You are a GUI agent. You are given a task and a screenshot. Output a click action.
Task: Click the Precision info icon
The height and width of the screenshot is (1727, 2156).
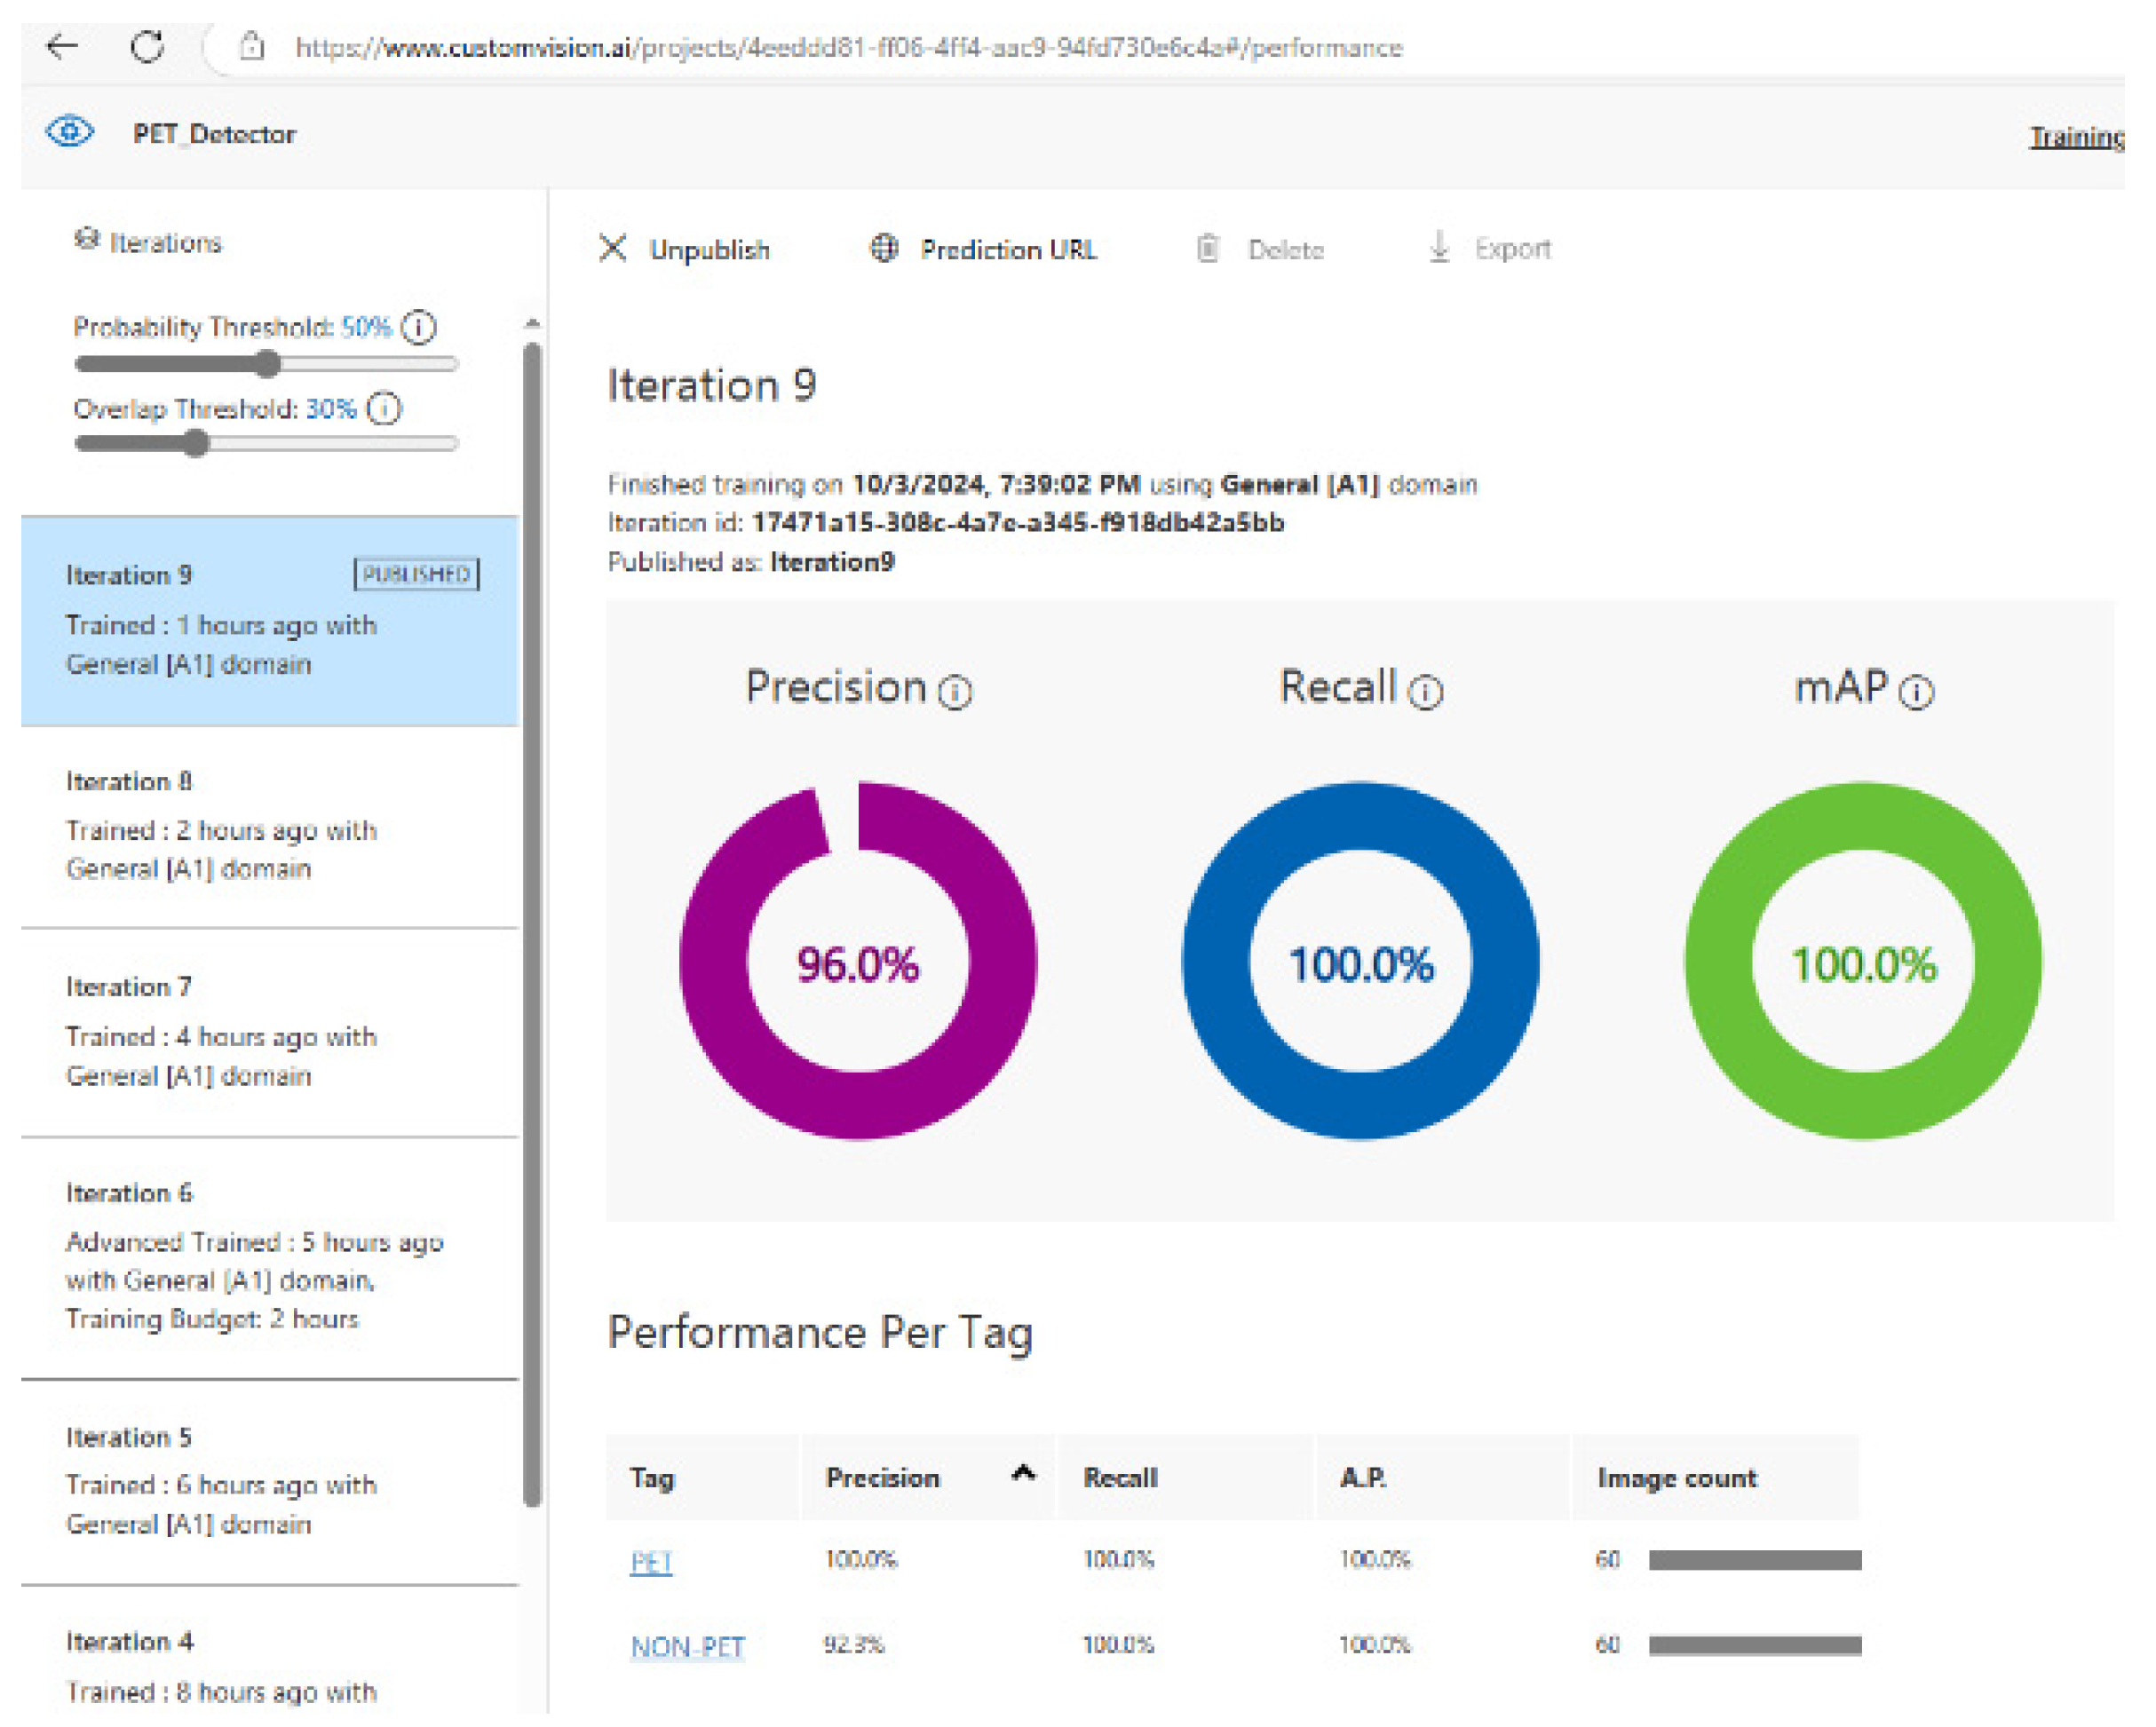955,693
